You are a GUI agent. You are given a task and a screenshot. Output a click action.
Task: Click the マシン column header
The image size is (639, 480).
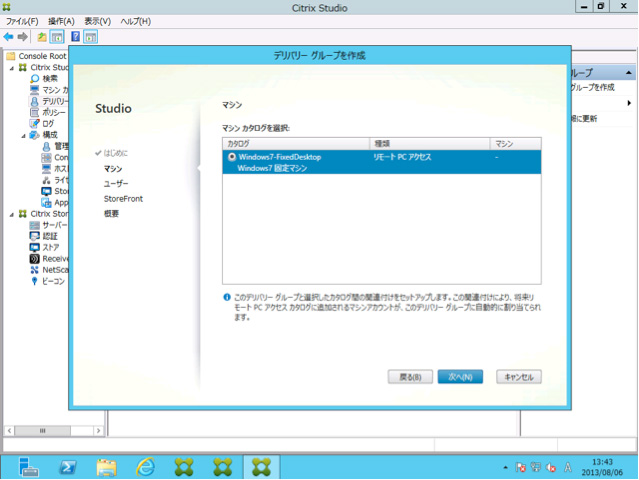(516, 144)
